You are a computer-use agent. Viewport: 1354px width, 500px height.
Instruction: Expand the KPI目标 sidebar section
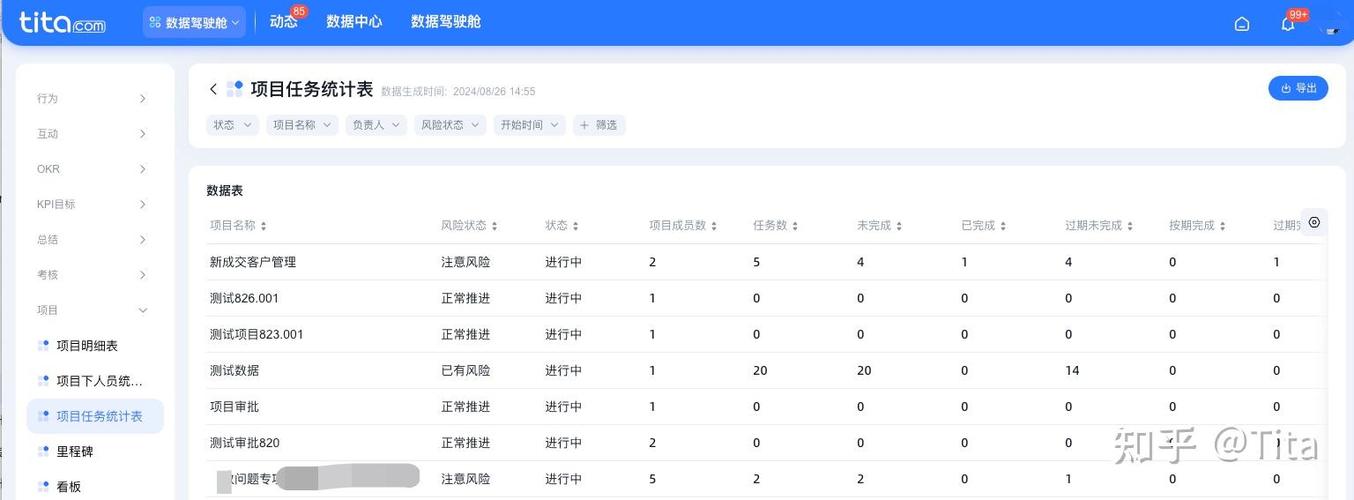coord(92,204)
